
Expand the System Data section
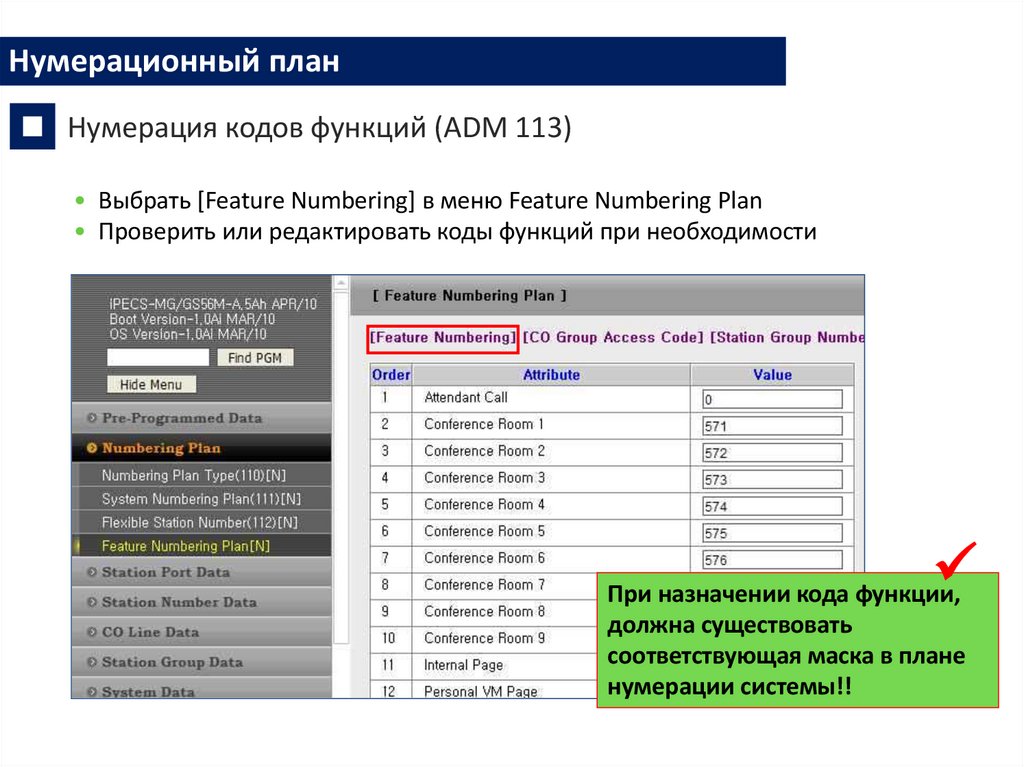click(x=202, y=689)
